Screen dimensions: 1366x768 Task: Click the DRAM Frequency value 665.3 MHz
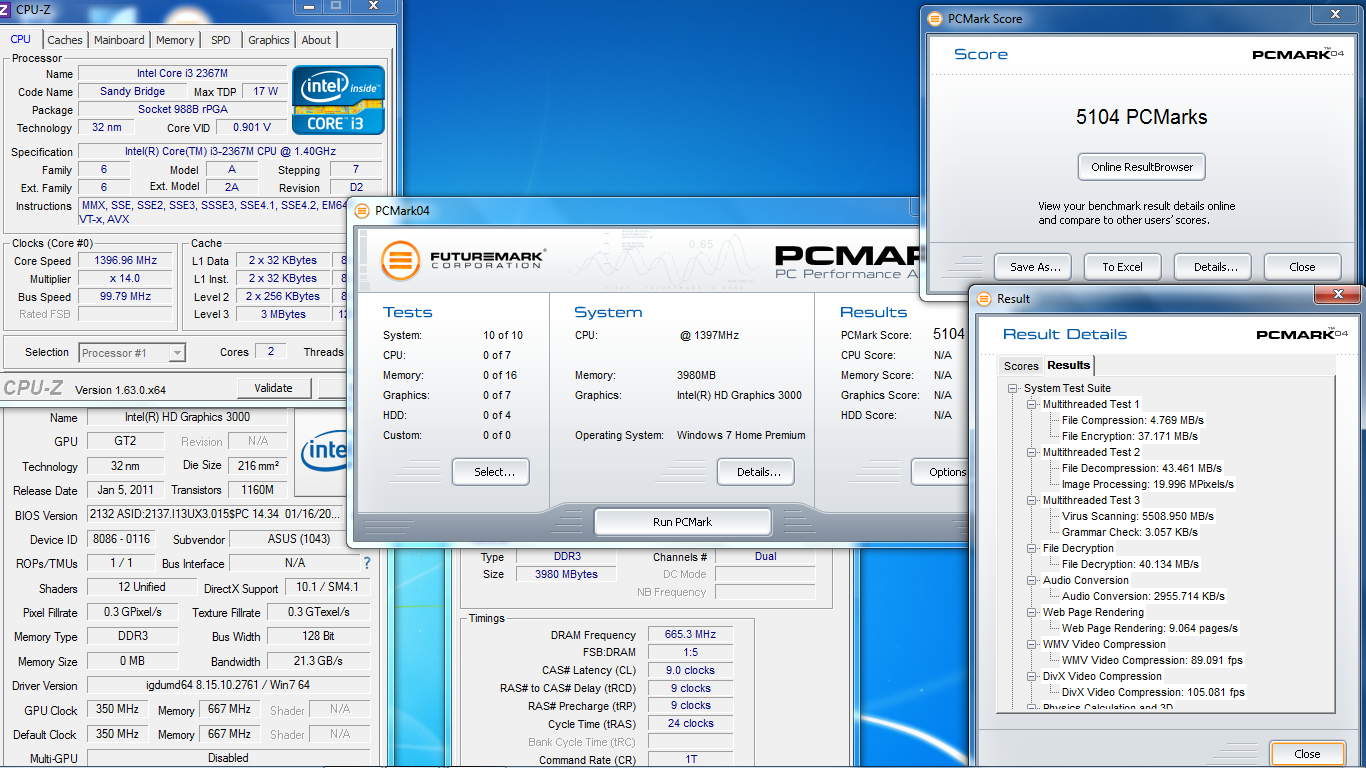[x=690, y=635]
